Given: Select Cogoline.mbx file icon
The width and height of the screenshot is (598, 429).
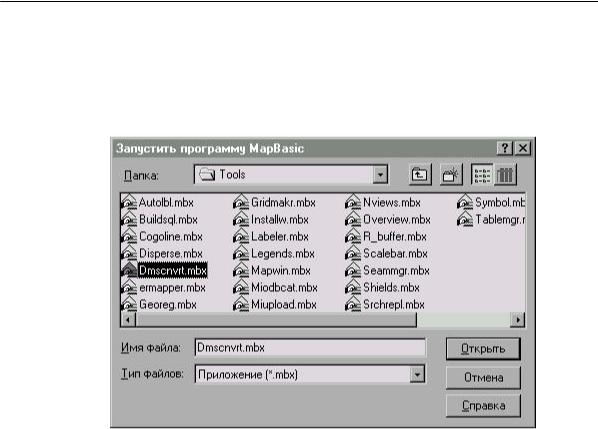Looking at the screenshot, I should tap(129, 236).
